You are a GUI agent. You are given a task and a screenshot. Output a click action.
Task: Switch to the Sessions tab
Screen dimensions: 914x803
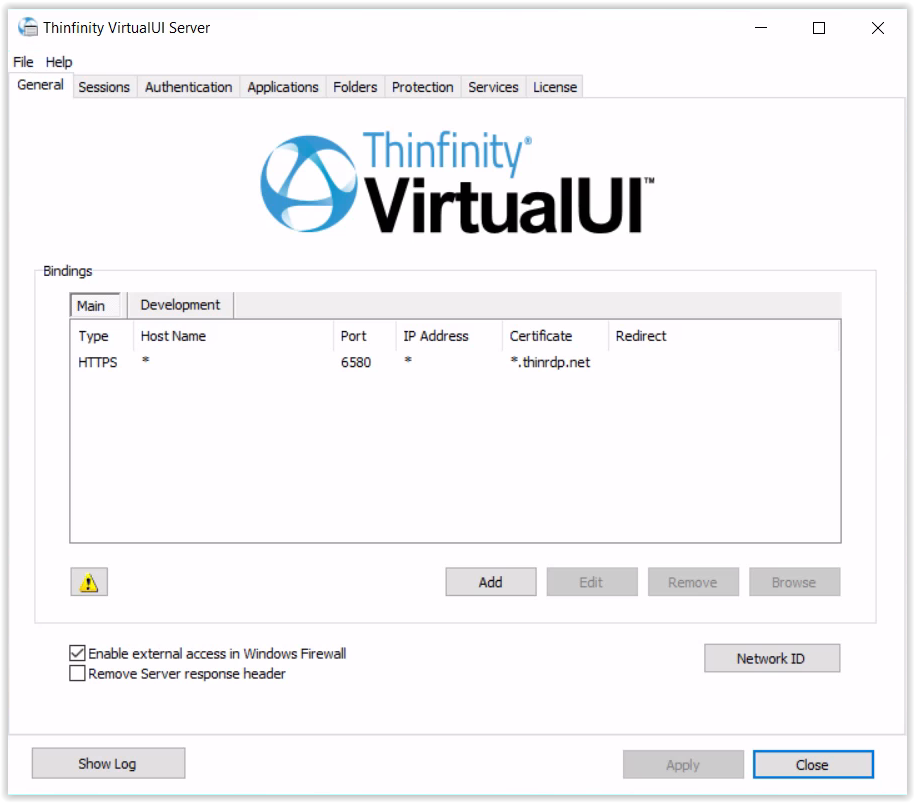point(104,87)
